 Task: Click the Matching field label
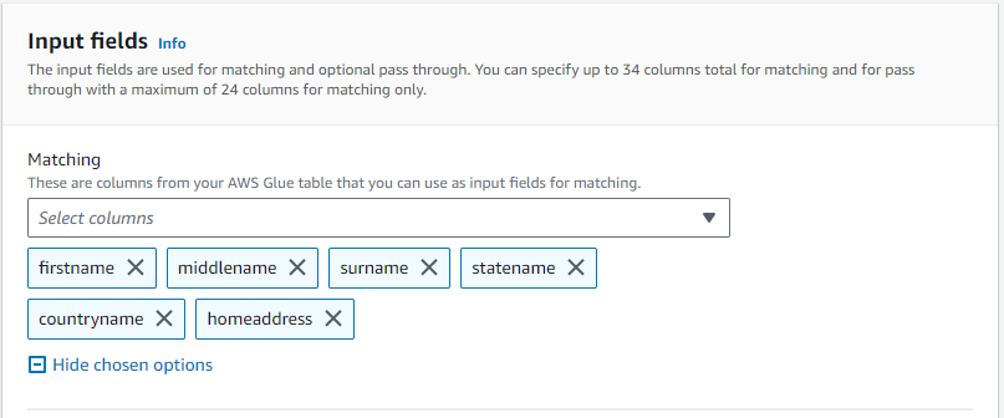tap(64, 160)
